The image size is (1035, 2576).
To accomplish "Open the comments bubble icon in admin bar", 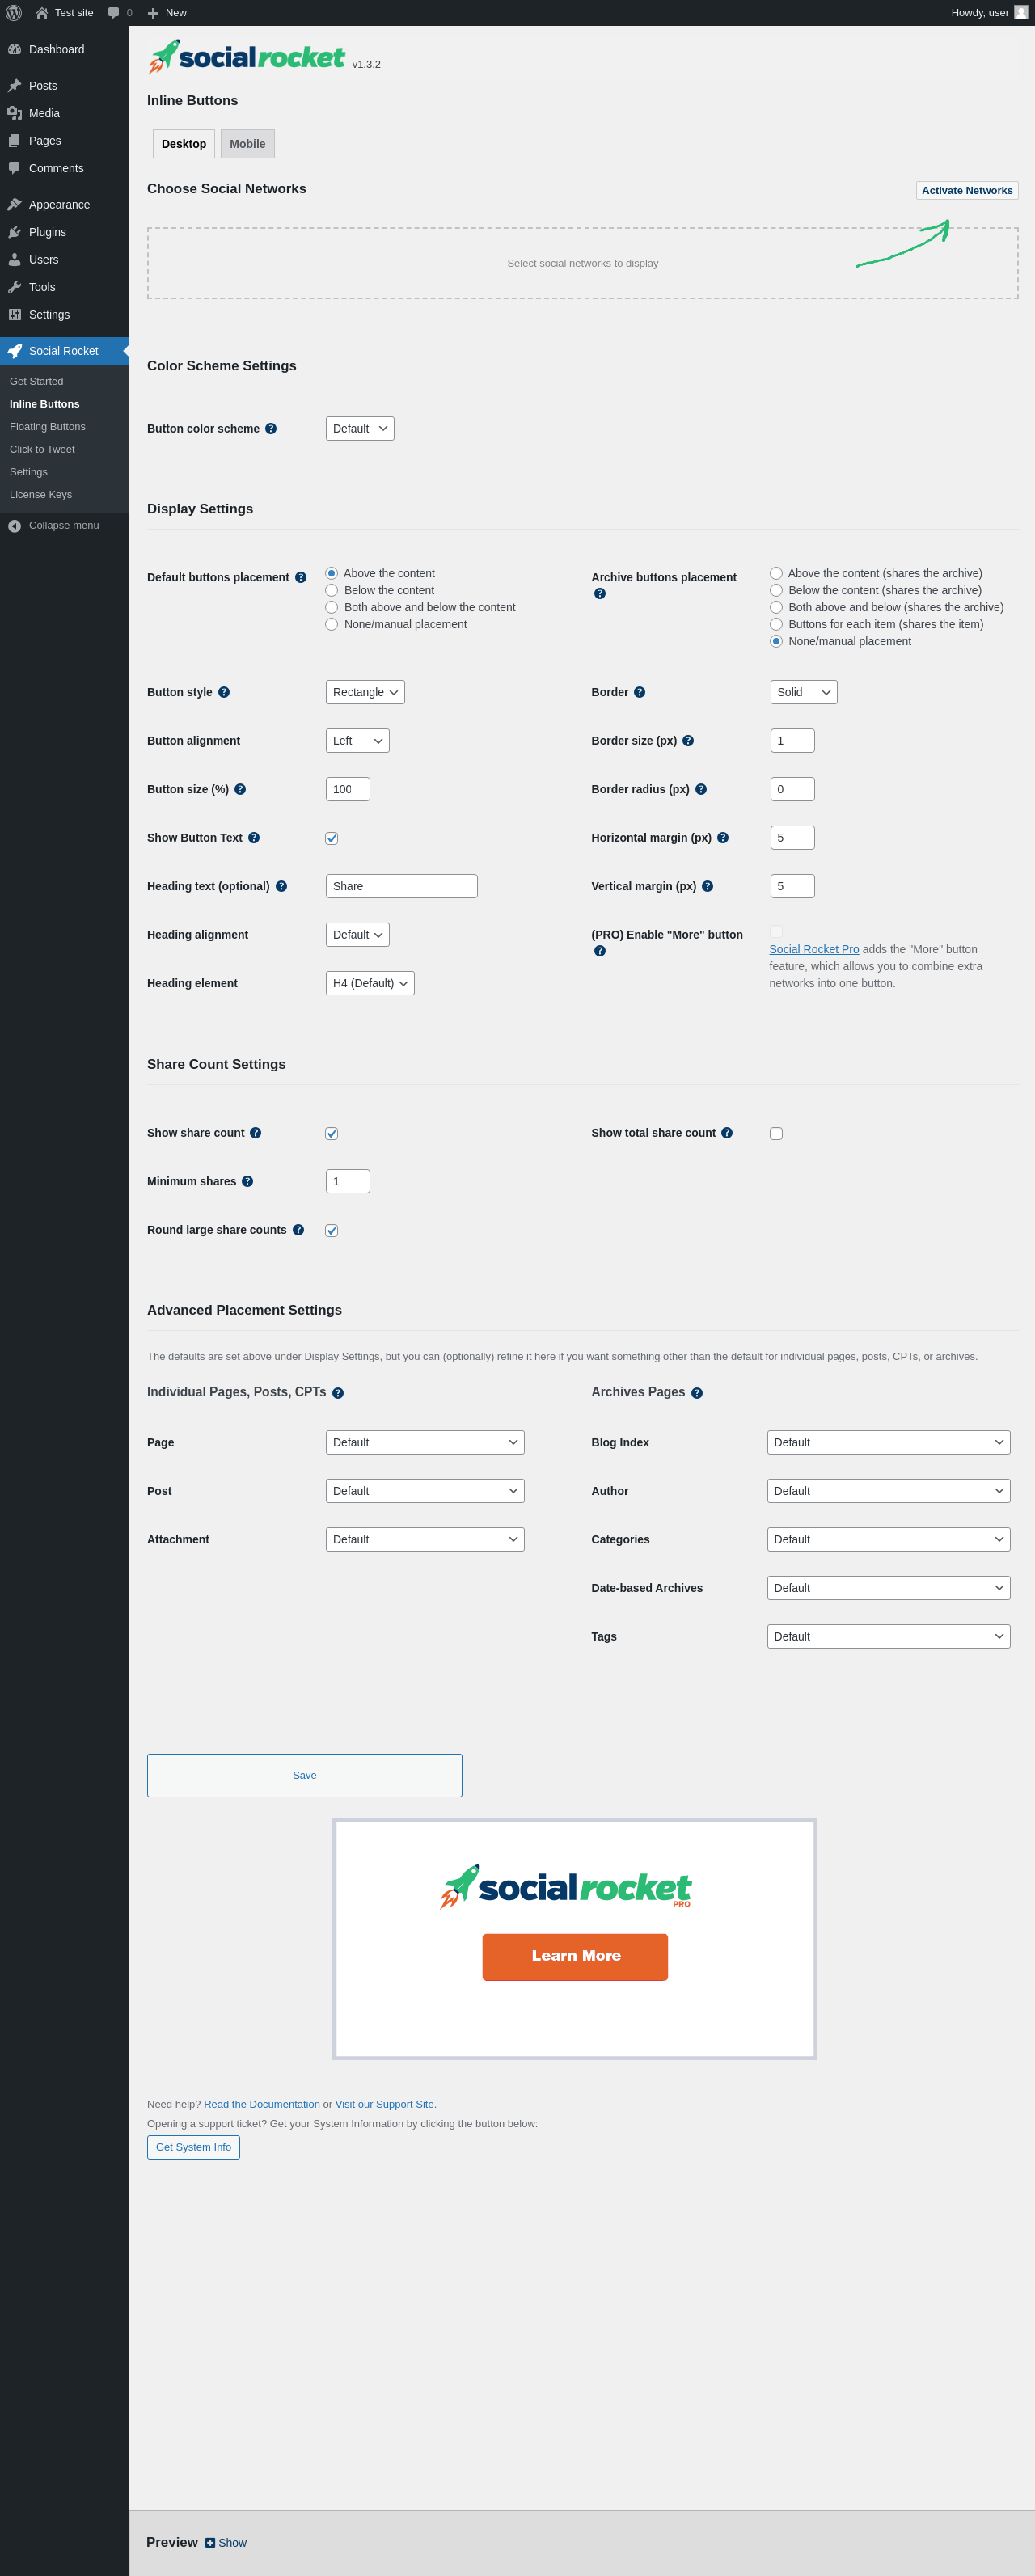I will pos(114,13).
